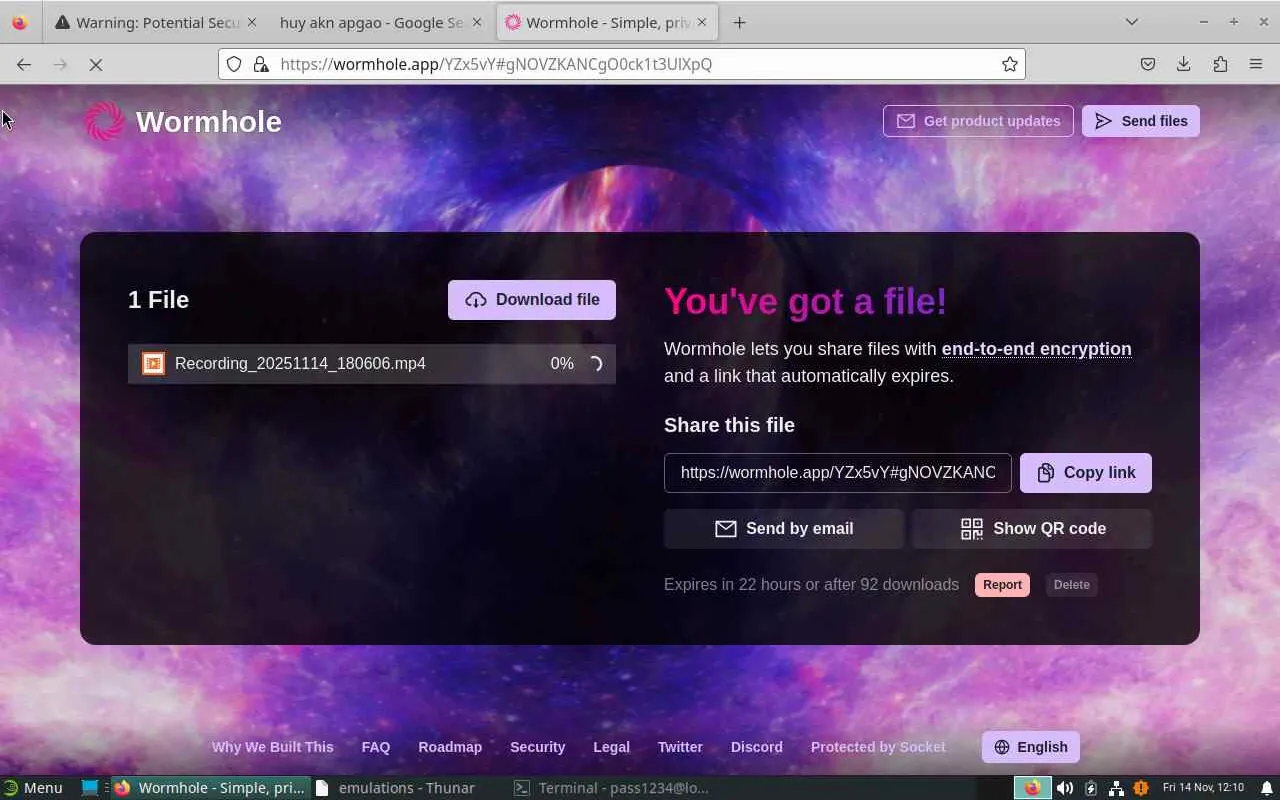Open the English language selector
1280x800 pixels.
1031,747
